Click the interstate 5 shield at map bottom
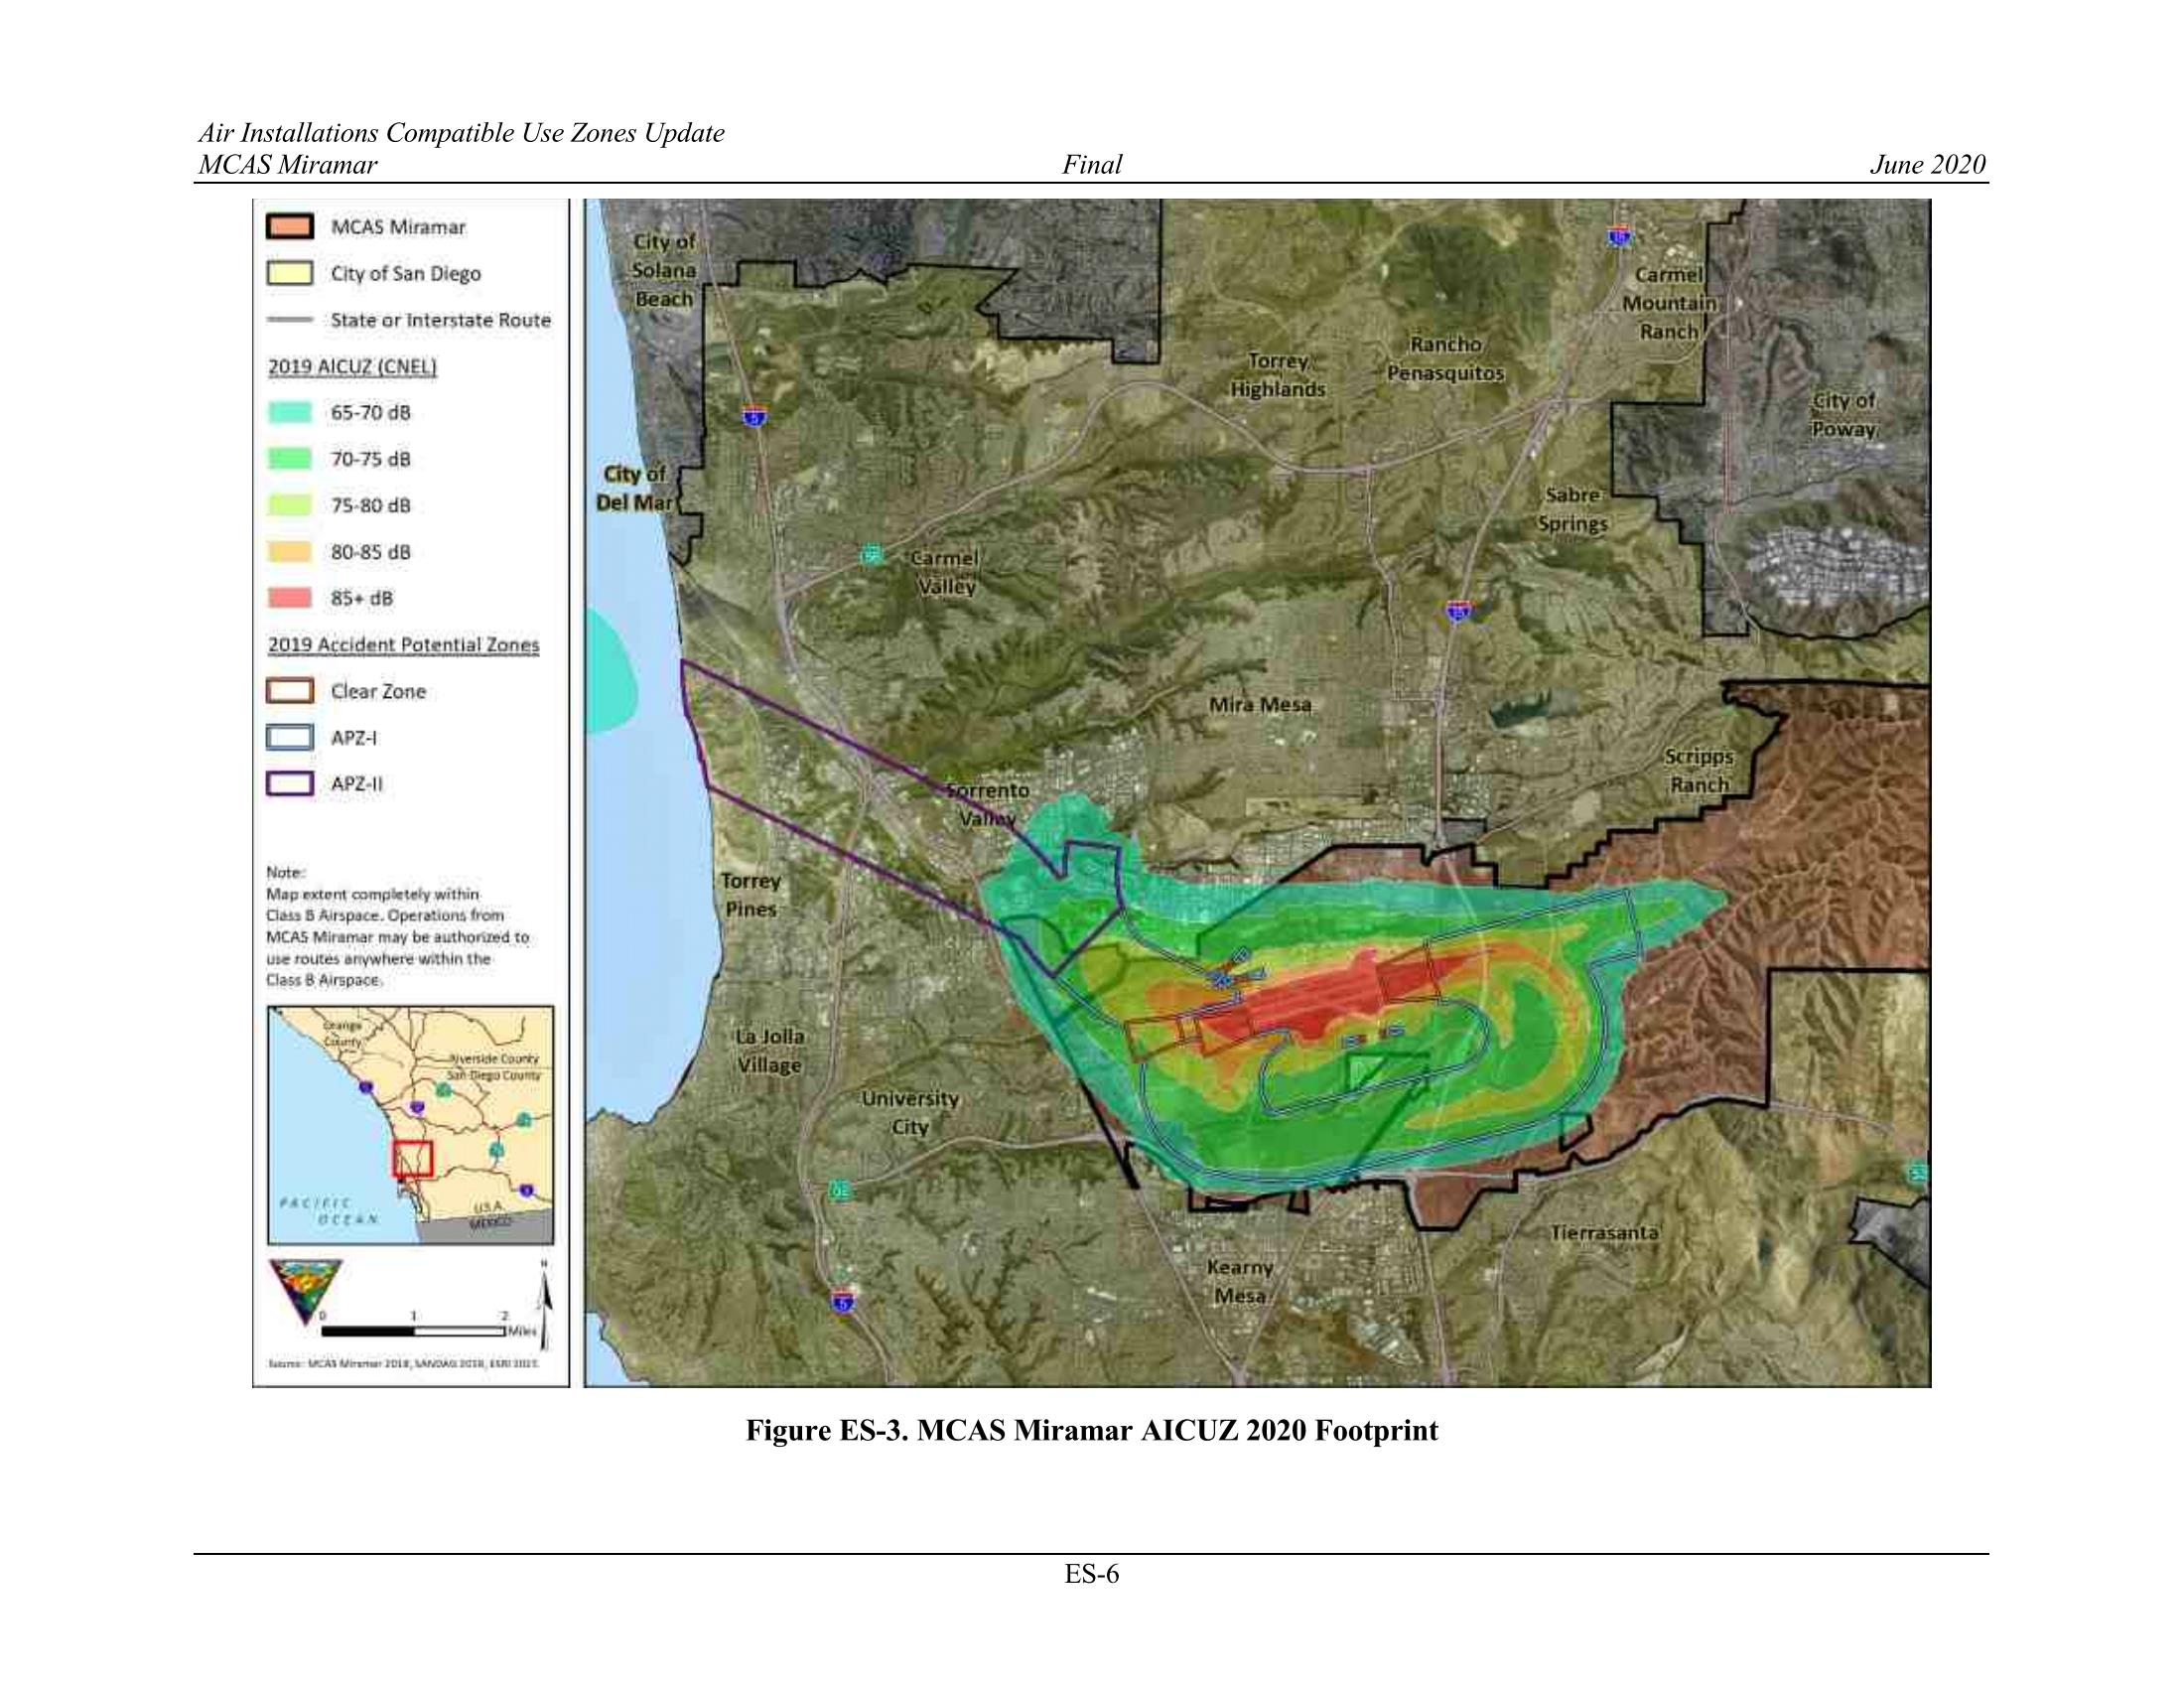This screenshot has width=2184, height=1688. pos(843,1300)
